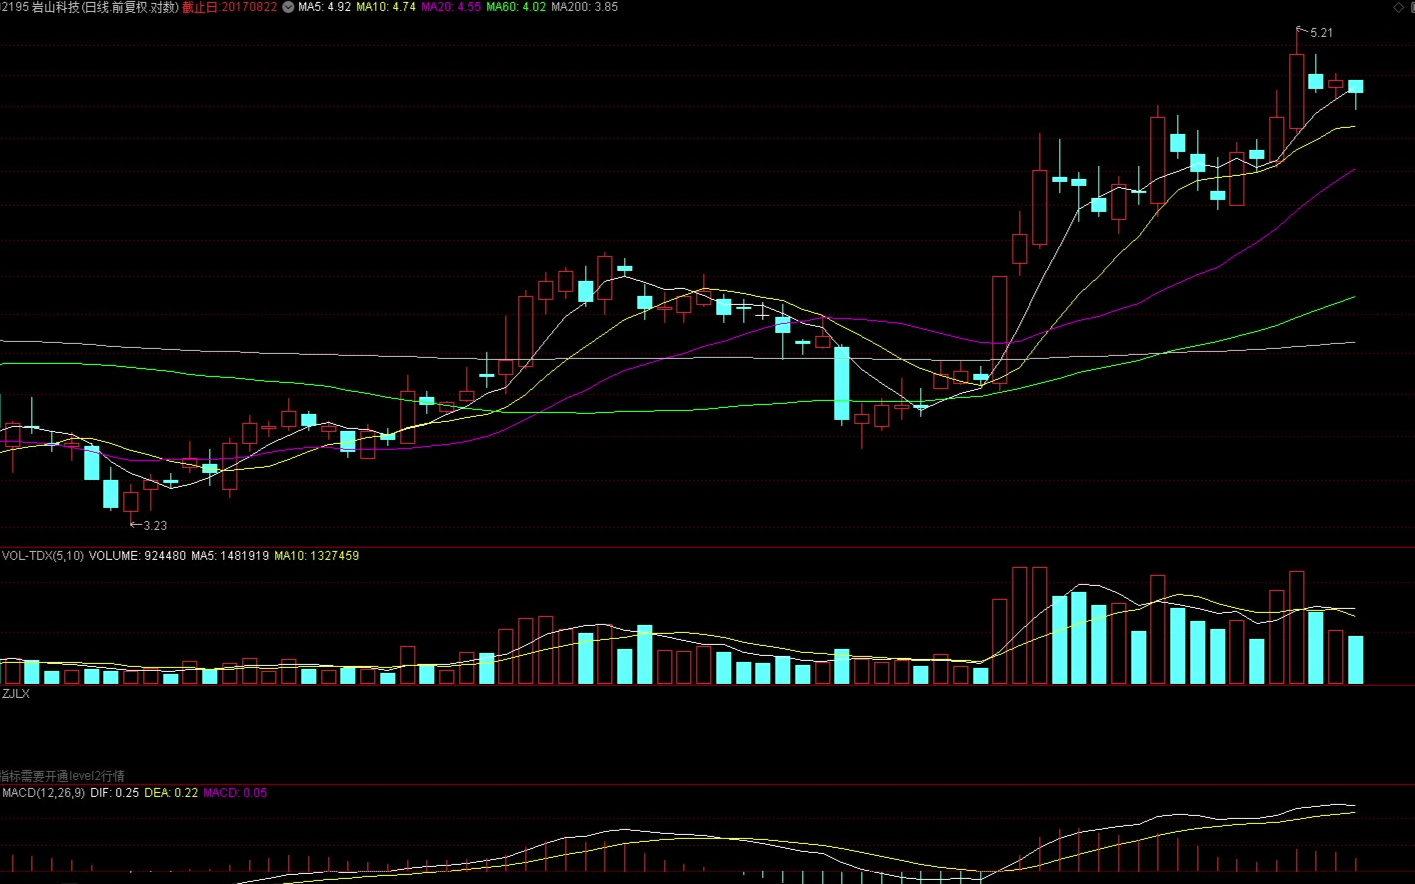The image size is (1415, 884).
Task: Click the VOLUME: 924480 readout
Action: 137,556
